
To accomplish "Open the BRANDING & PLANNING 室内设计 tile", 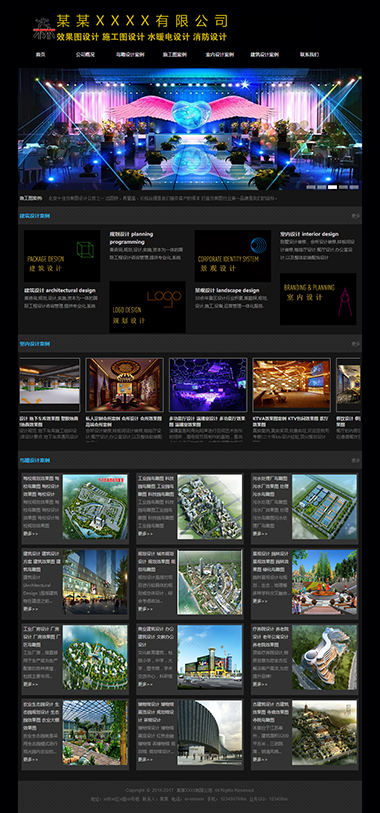I will click(318, 299).
